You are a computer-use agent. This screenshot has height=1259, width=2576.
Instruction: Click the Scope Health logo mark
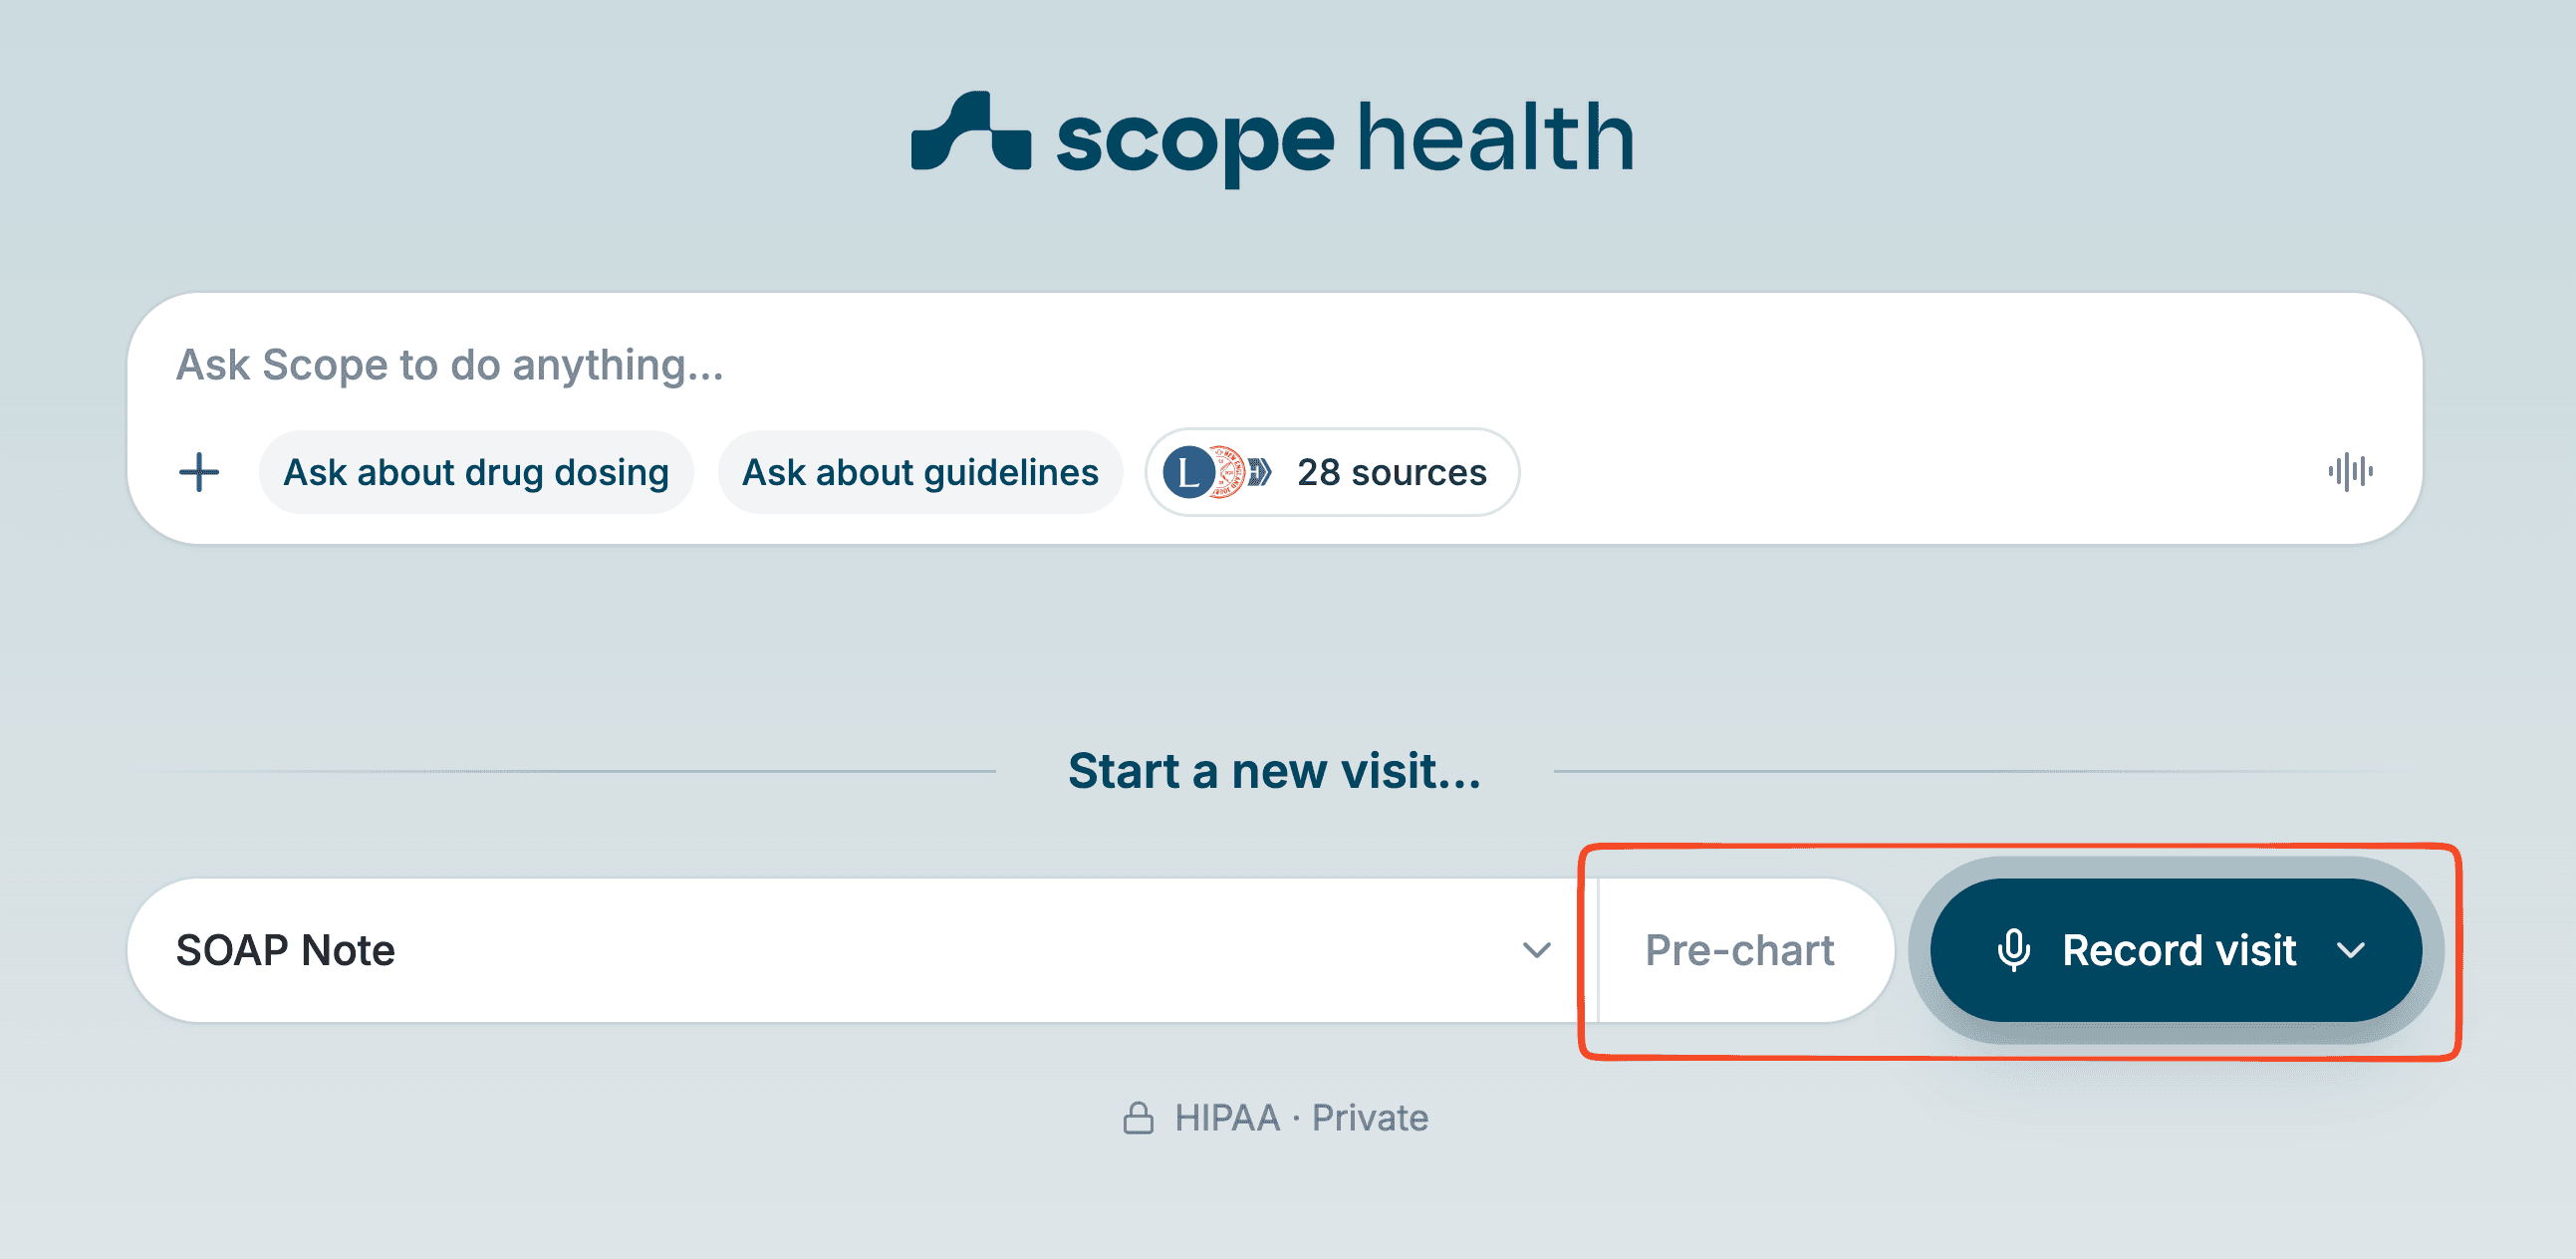click(970, 132)
